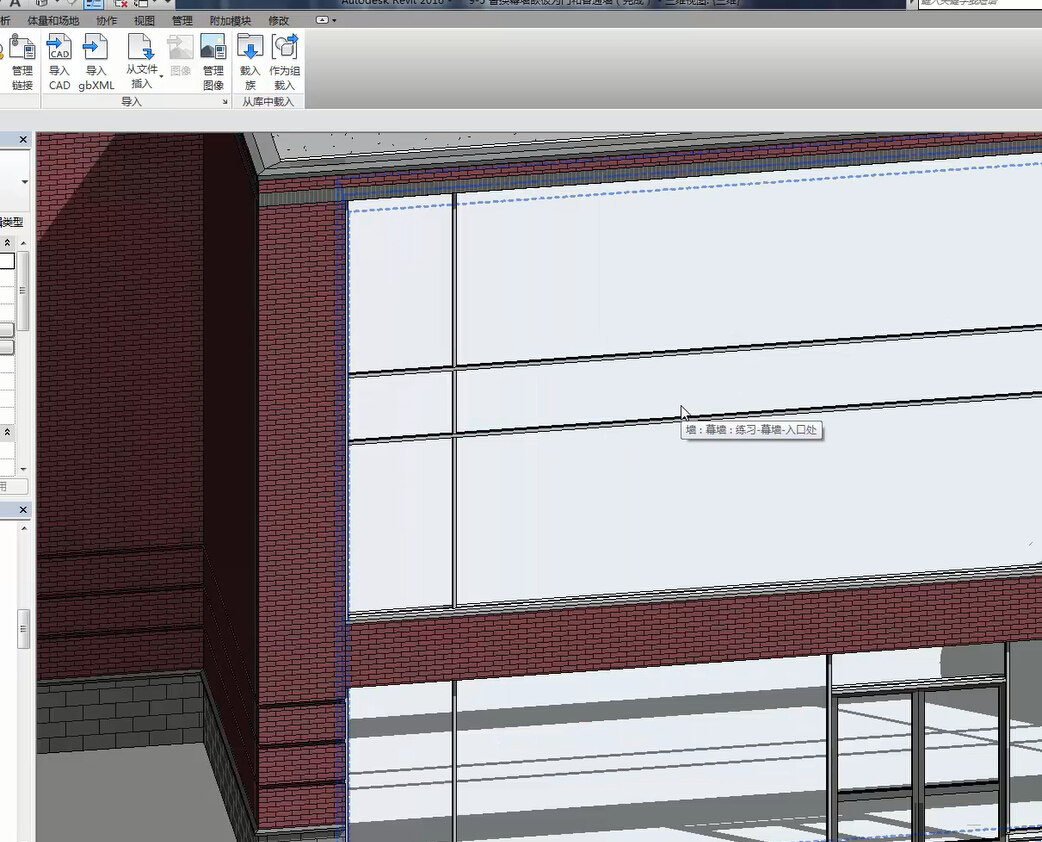Click the properties panel vertical scrollbar thumb
Screen dimensions: 1042x842
point(23,290)
